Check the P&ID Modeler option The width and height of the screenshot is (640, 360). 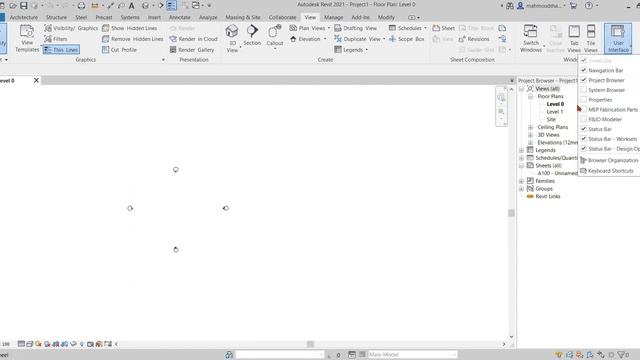pos(584,119)
